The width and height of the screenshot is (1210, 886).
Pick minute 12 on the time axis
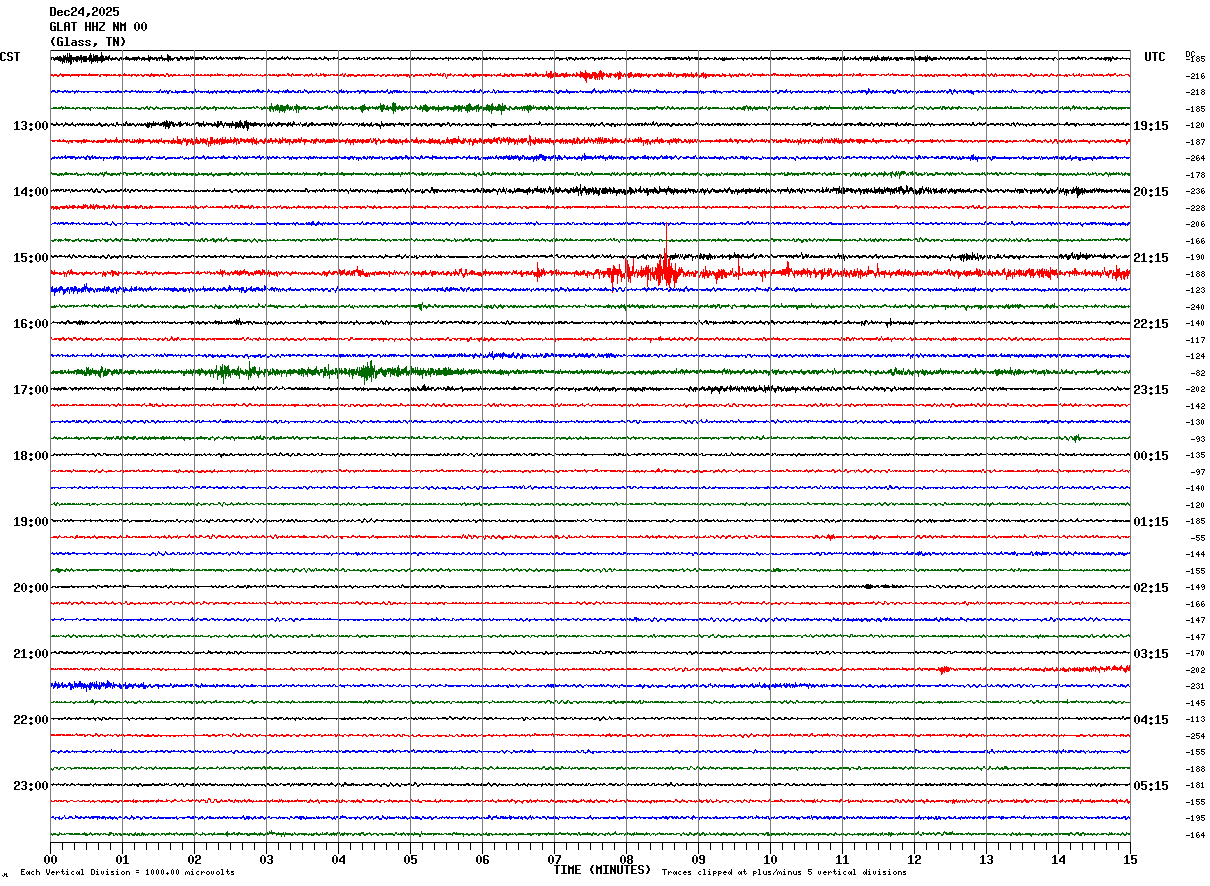[x=914, y=859]
